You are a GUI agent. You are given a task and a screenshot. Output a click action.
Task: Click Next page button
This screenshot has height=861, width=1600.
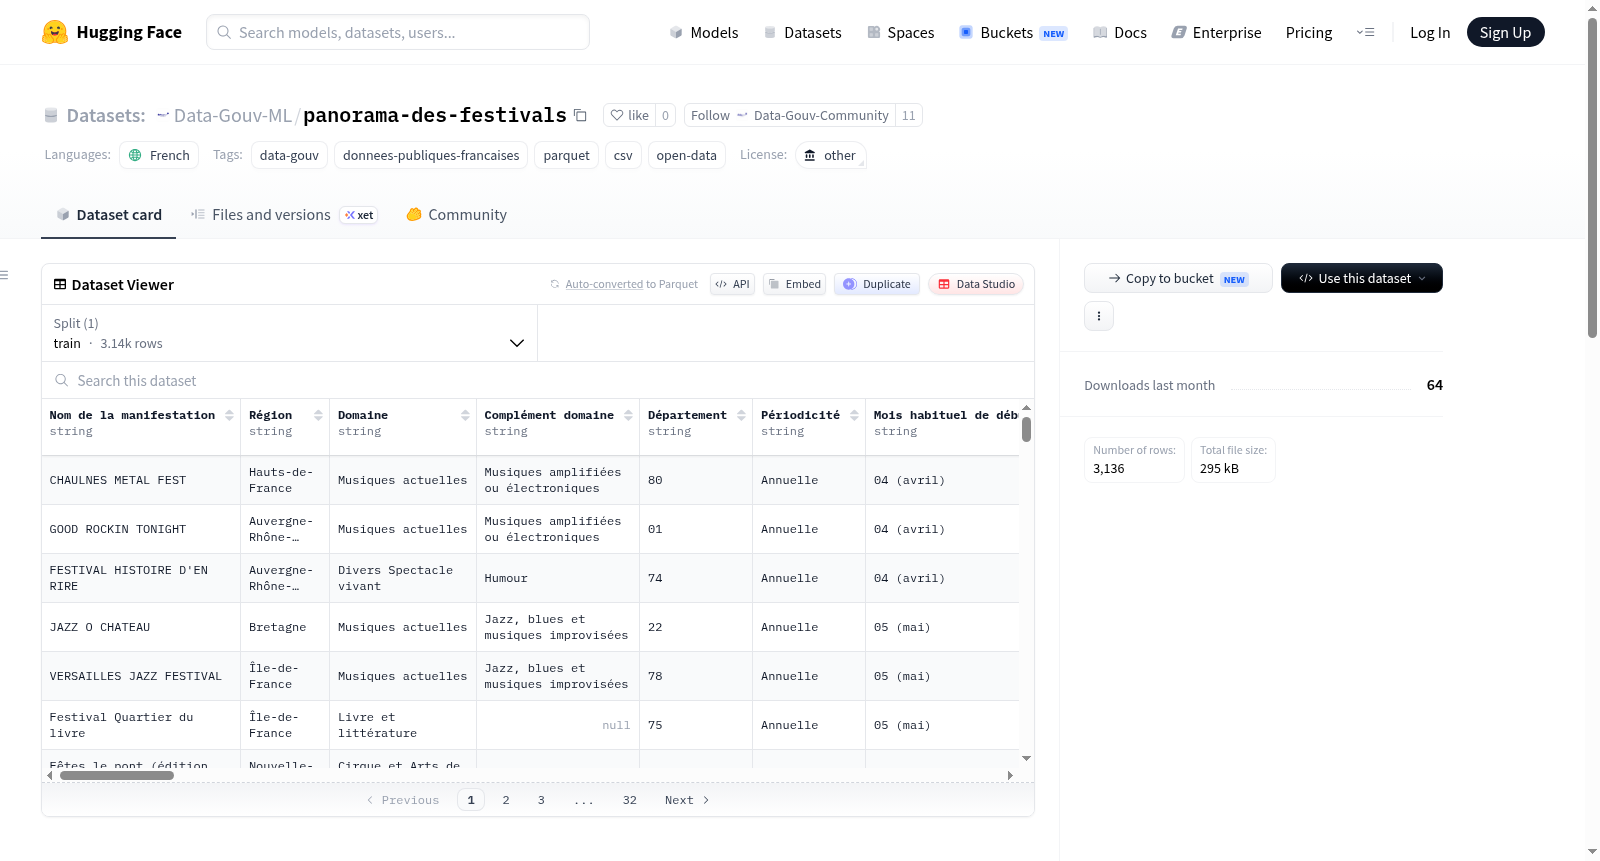click(687, 800)
